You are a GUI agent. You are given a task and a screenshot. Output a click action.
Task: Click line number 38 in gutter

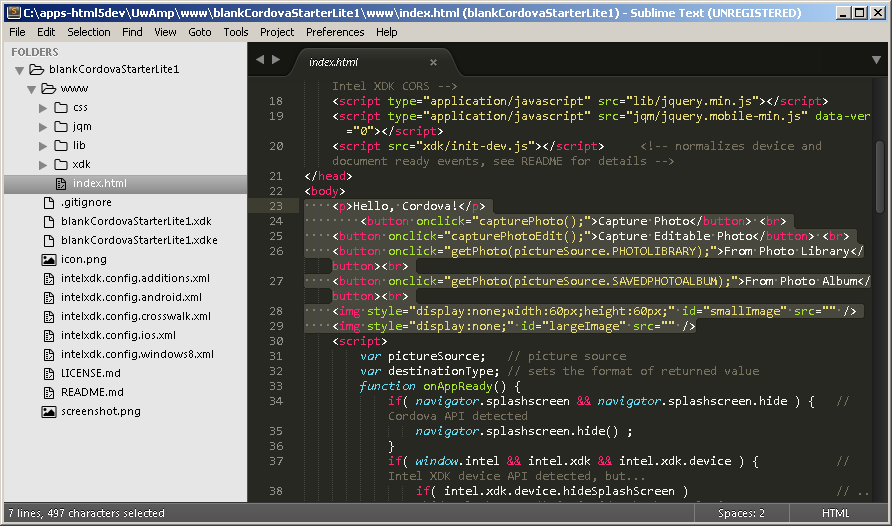coord(276,491)
